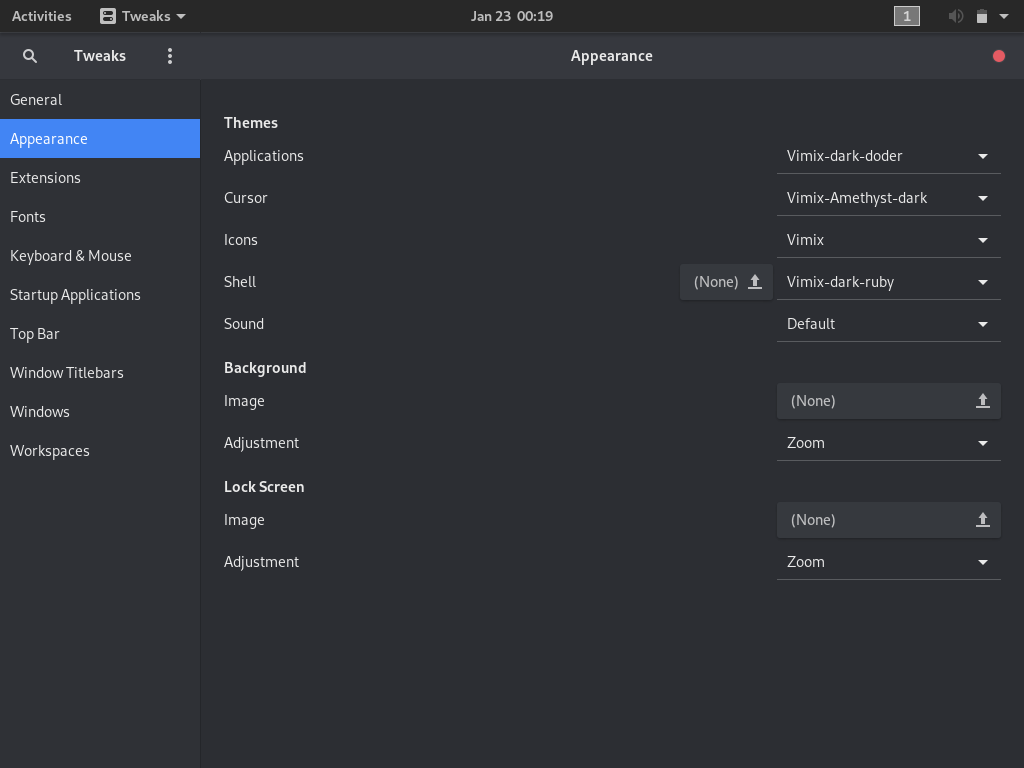
Task: Click the Activities button
Action: tap(42, 16)
